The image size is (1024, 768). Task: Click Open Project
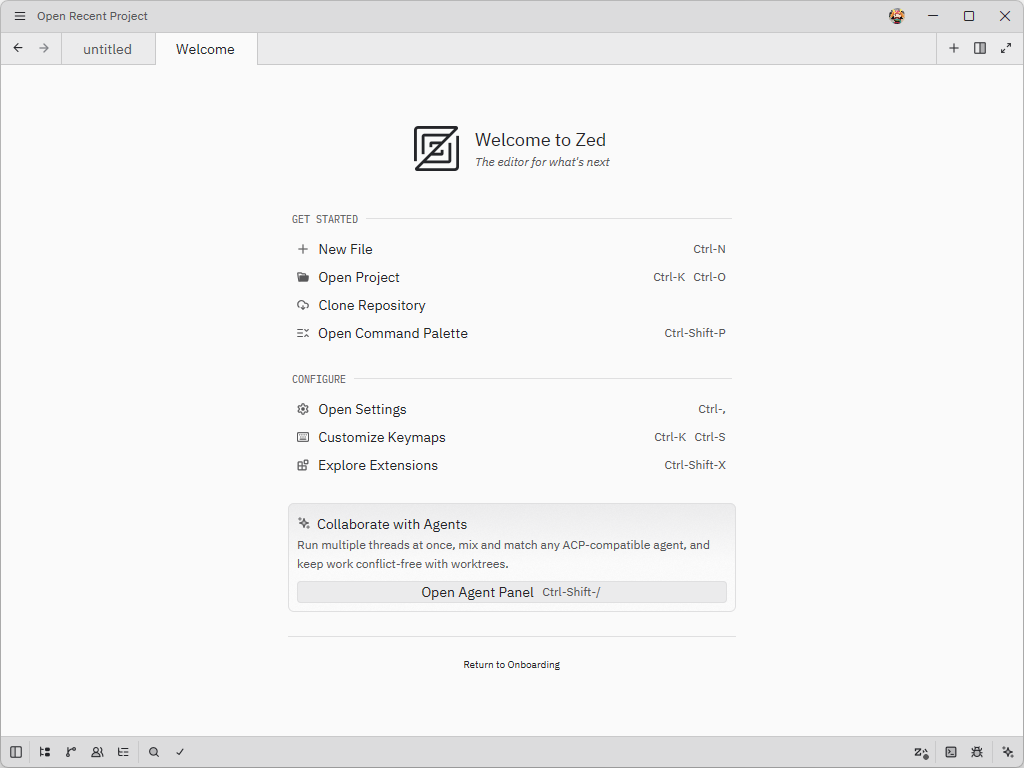point(511,278)
